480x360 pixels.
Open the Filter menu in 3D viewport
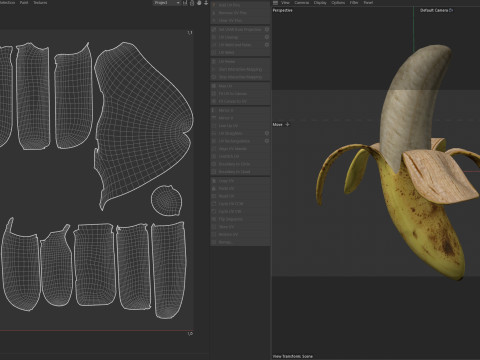354,3
